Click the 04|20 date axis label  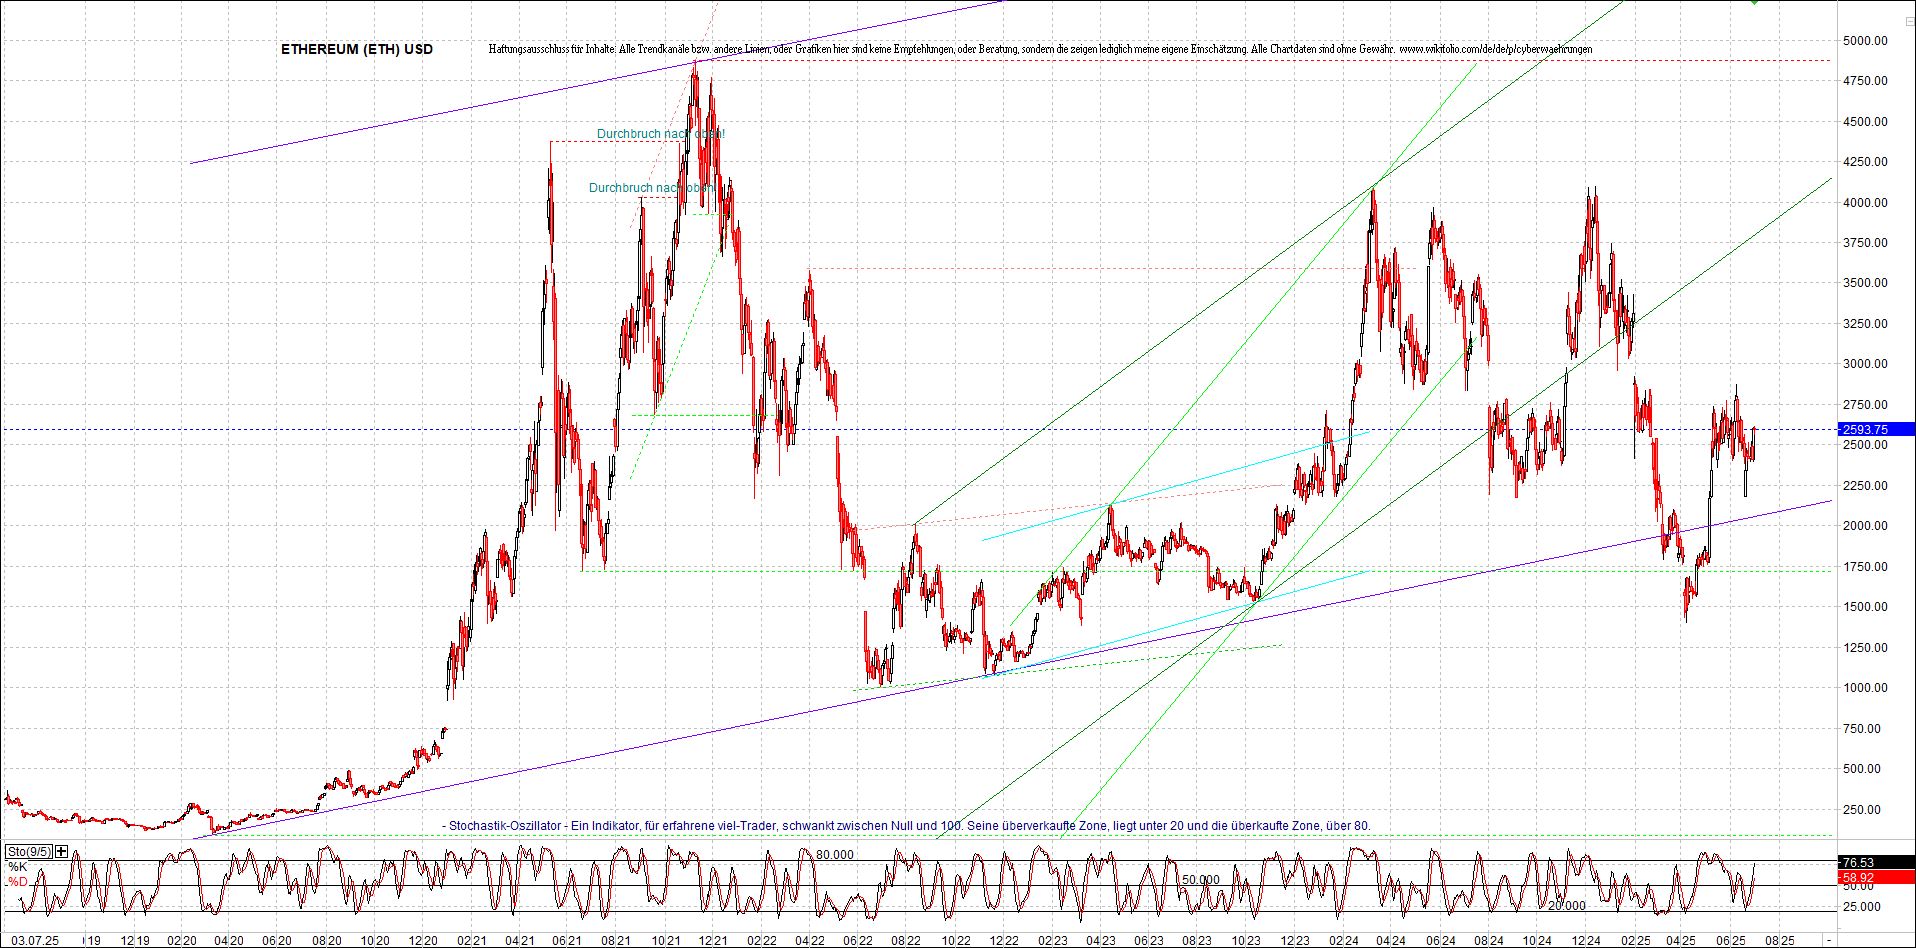[229, 941]
